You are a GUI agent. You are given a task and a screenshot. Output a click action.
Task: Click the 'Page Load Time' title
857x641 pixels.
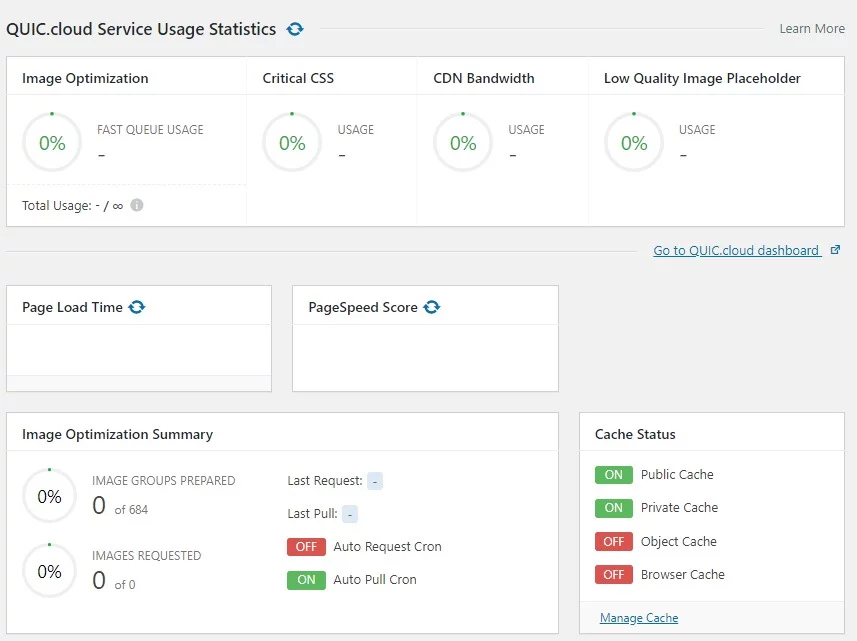tap(72, 307)
